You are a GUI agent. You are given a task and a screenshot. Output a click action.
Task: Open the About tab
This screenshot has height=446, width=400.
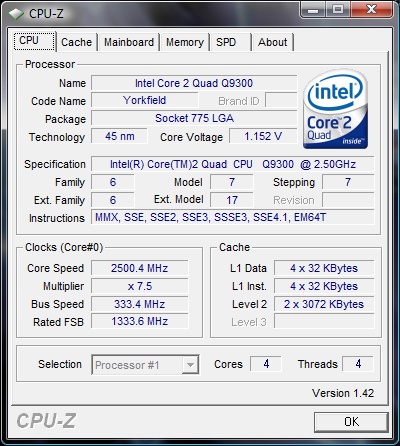pos(273,42)
